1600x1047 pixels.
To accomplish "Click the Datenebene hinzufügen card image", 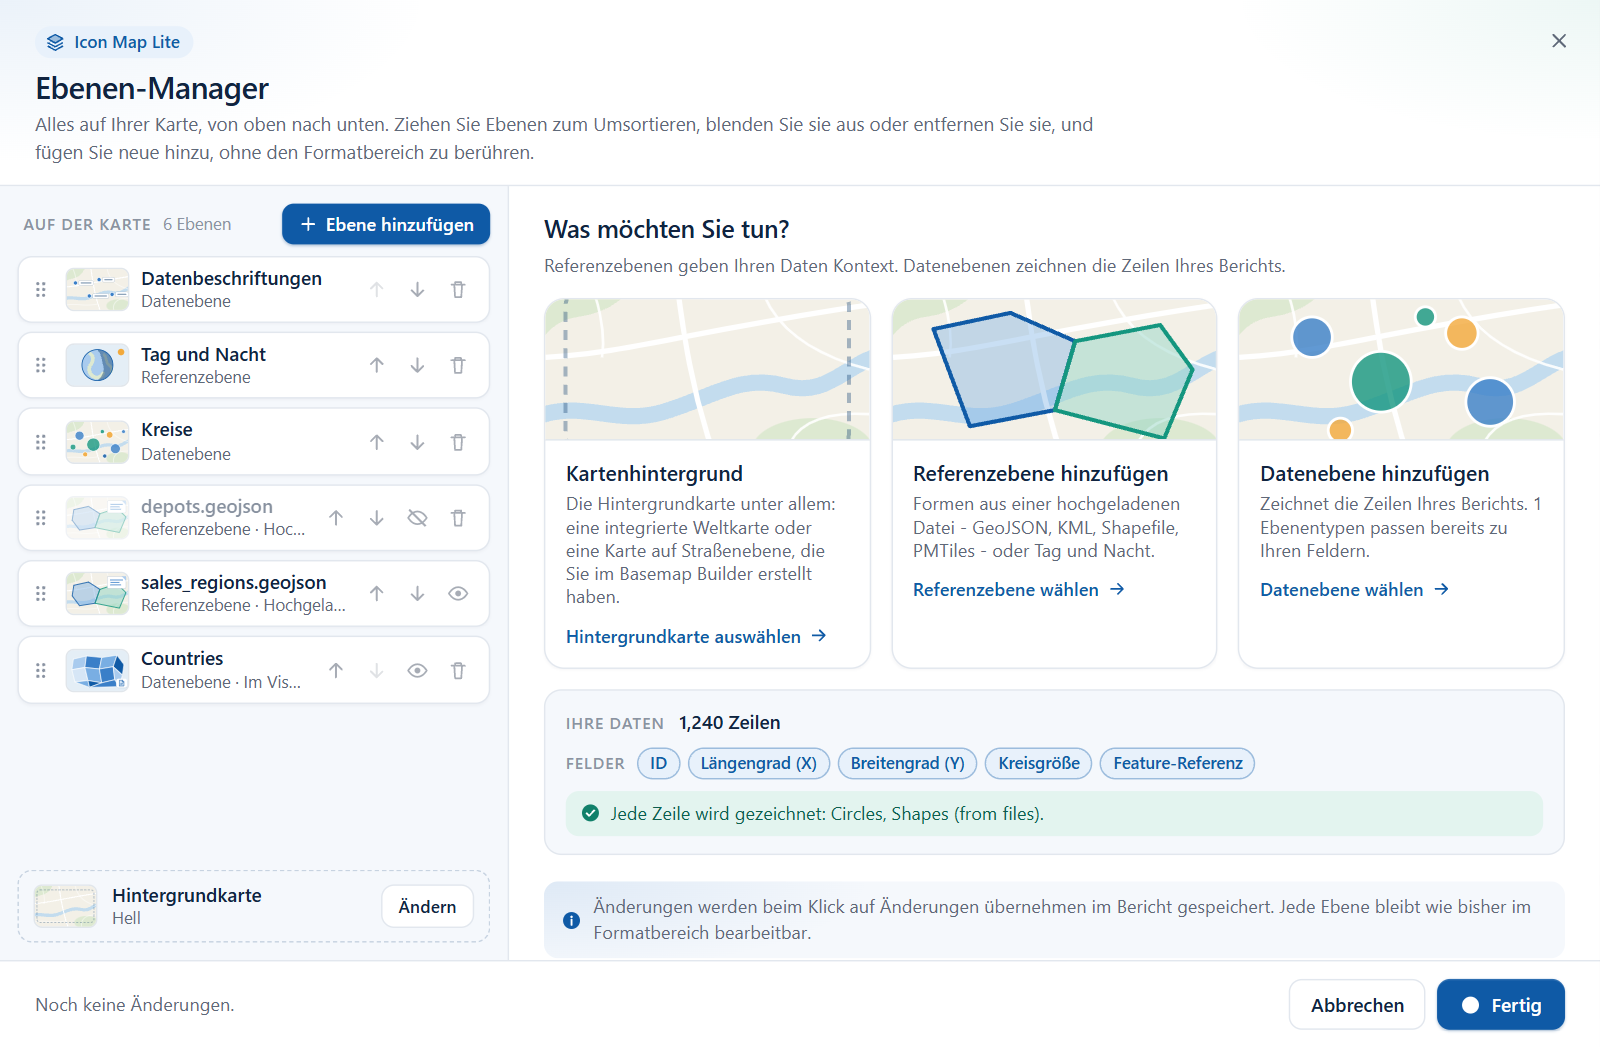I will (1401, 370).
